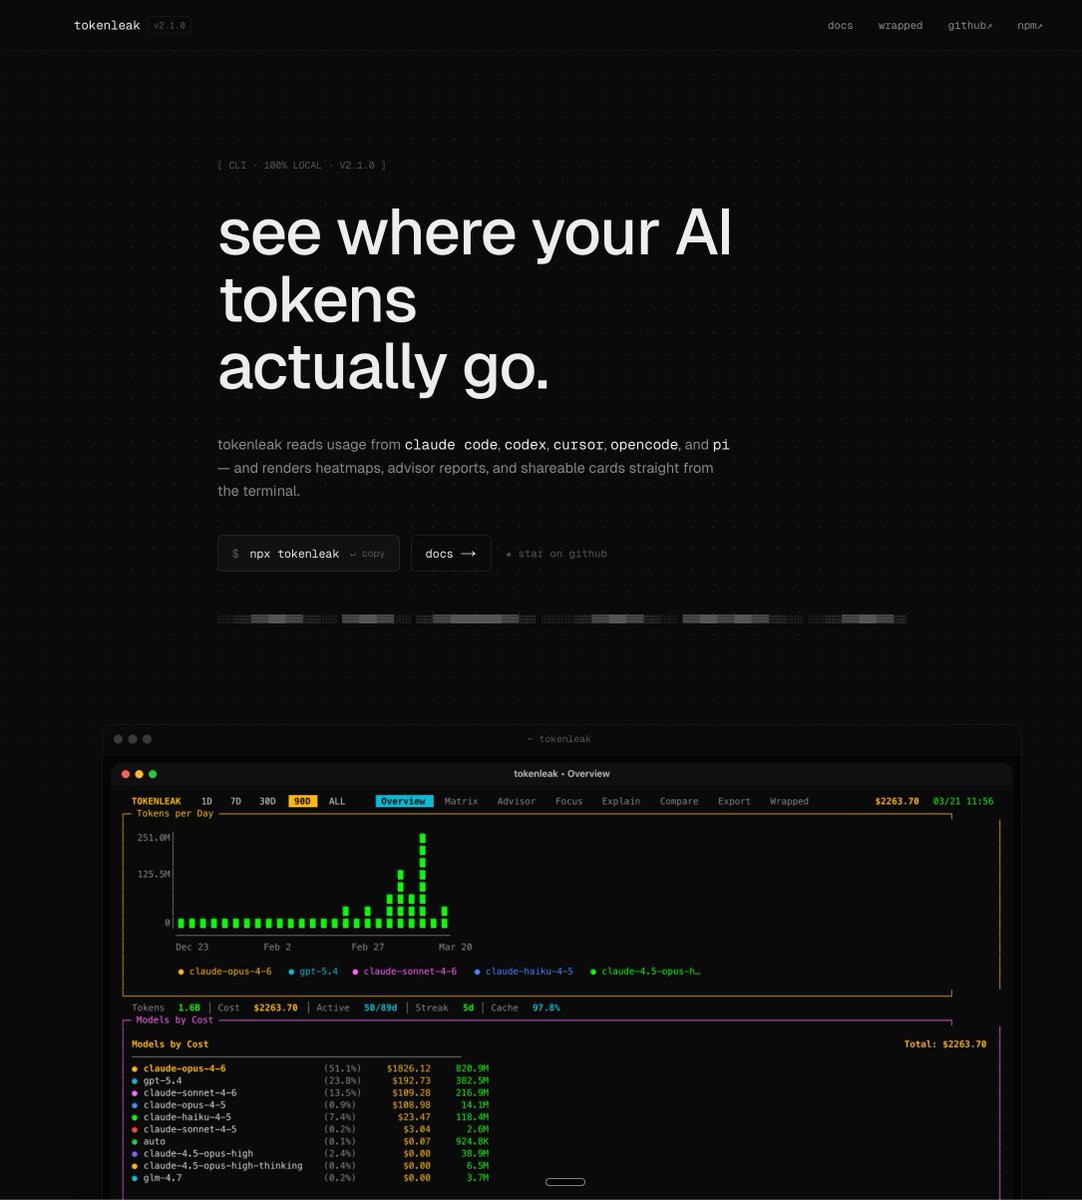Screen dimensions: 1082x1200
Task: Click the tokenleak logo in the navbar
Action: pos(107,25)
